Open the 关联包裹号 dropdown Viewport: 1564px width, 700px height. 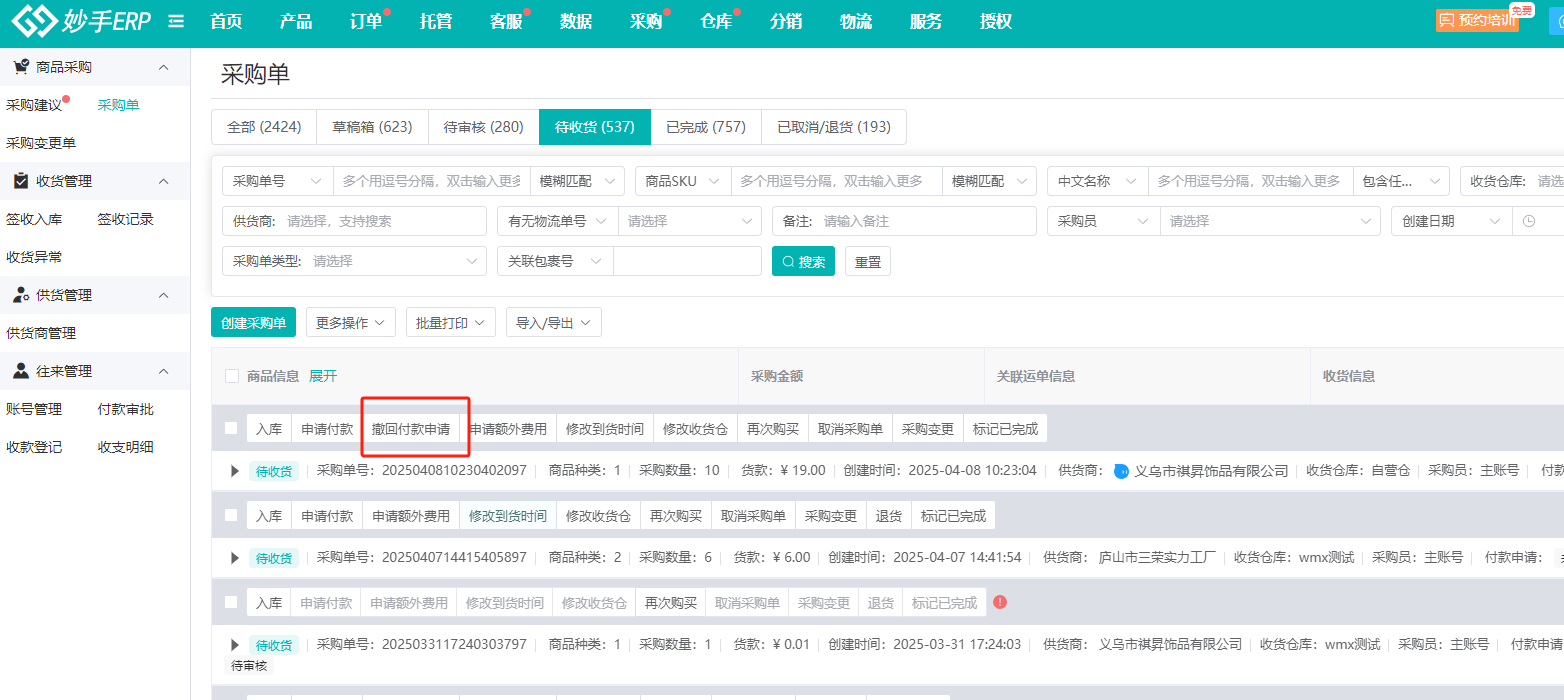555,261
